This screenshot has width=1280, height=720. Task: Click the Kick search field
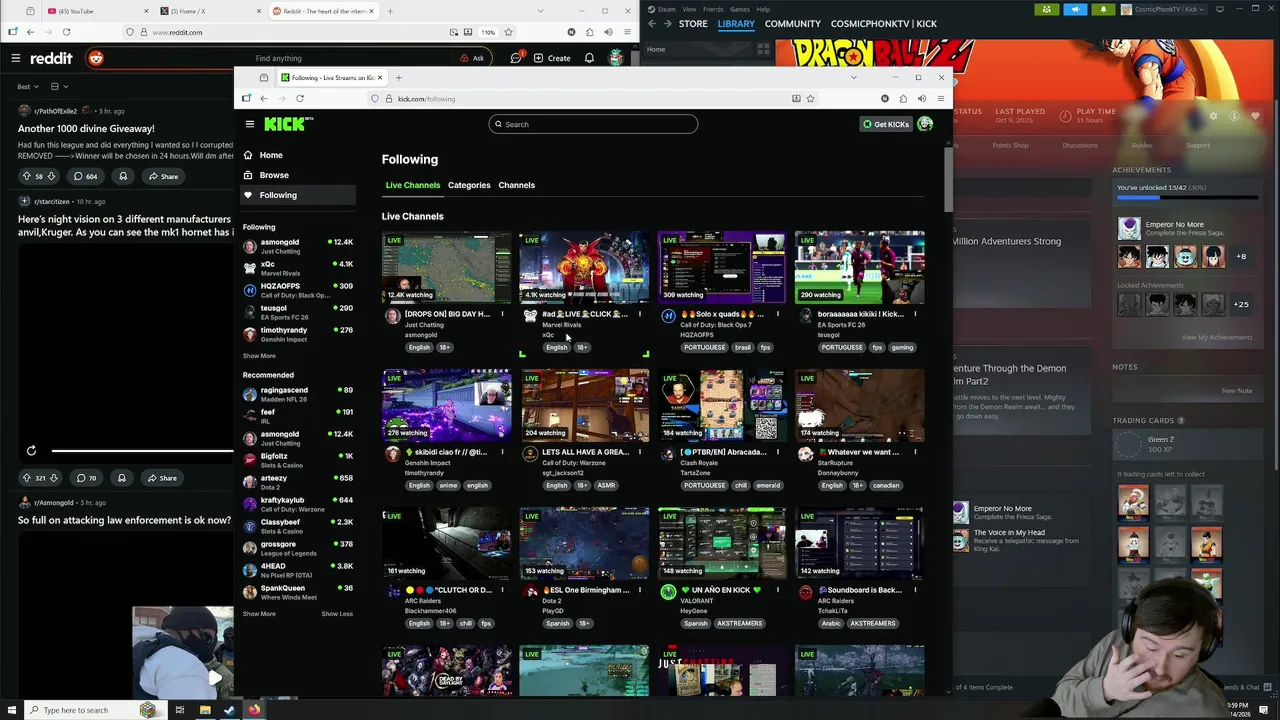(593, 124)
